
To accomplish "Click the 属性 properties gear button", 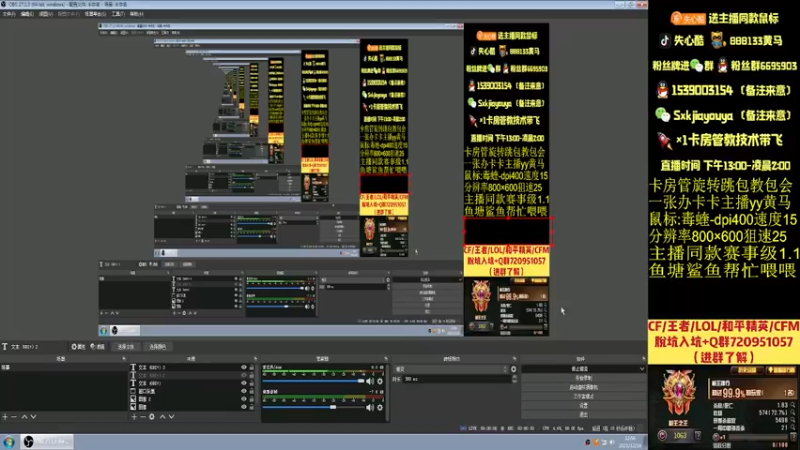I will coord(78,346).
